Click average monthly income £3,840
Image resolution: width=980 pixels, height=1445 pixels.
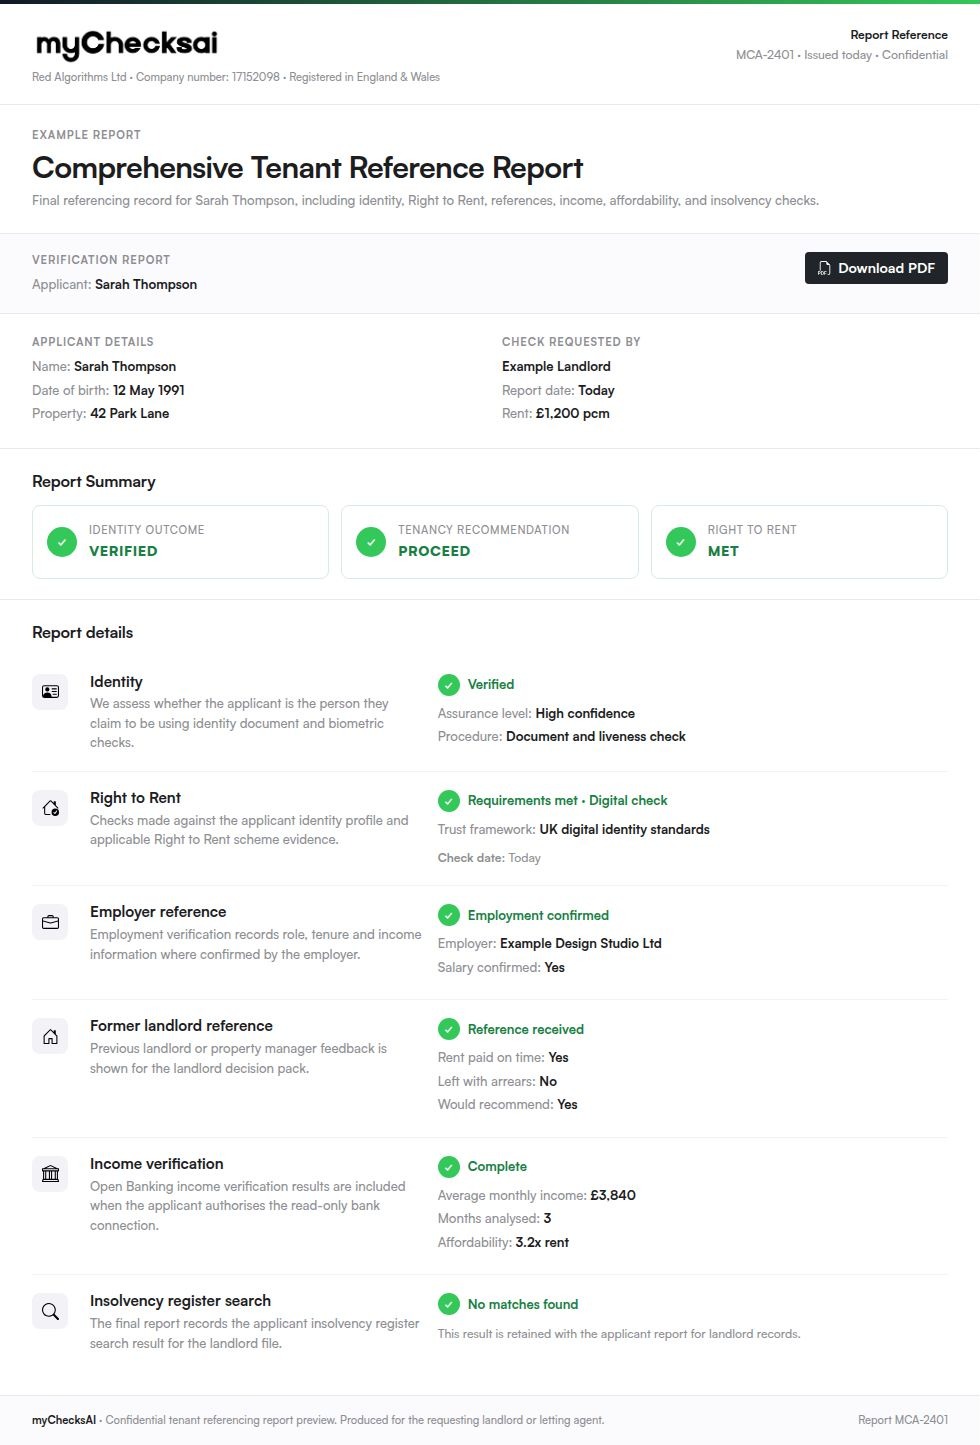pos(613,1196)
